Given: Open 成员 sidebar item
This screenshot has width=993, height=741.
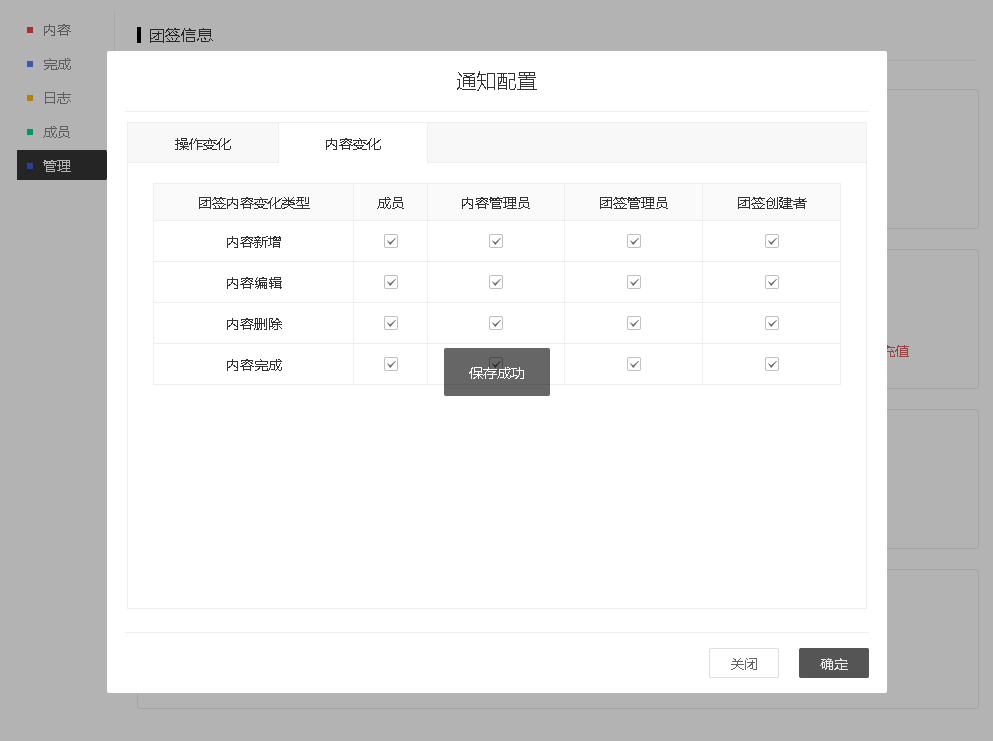Looking at the screenshot, I should coord(57,132).
